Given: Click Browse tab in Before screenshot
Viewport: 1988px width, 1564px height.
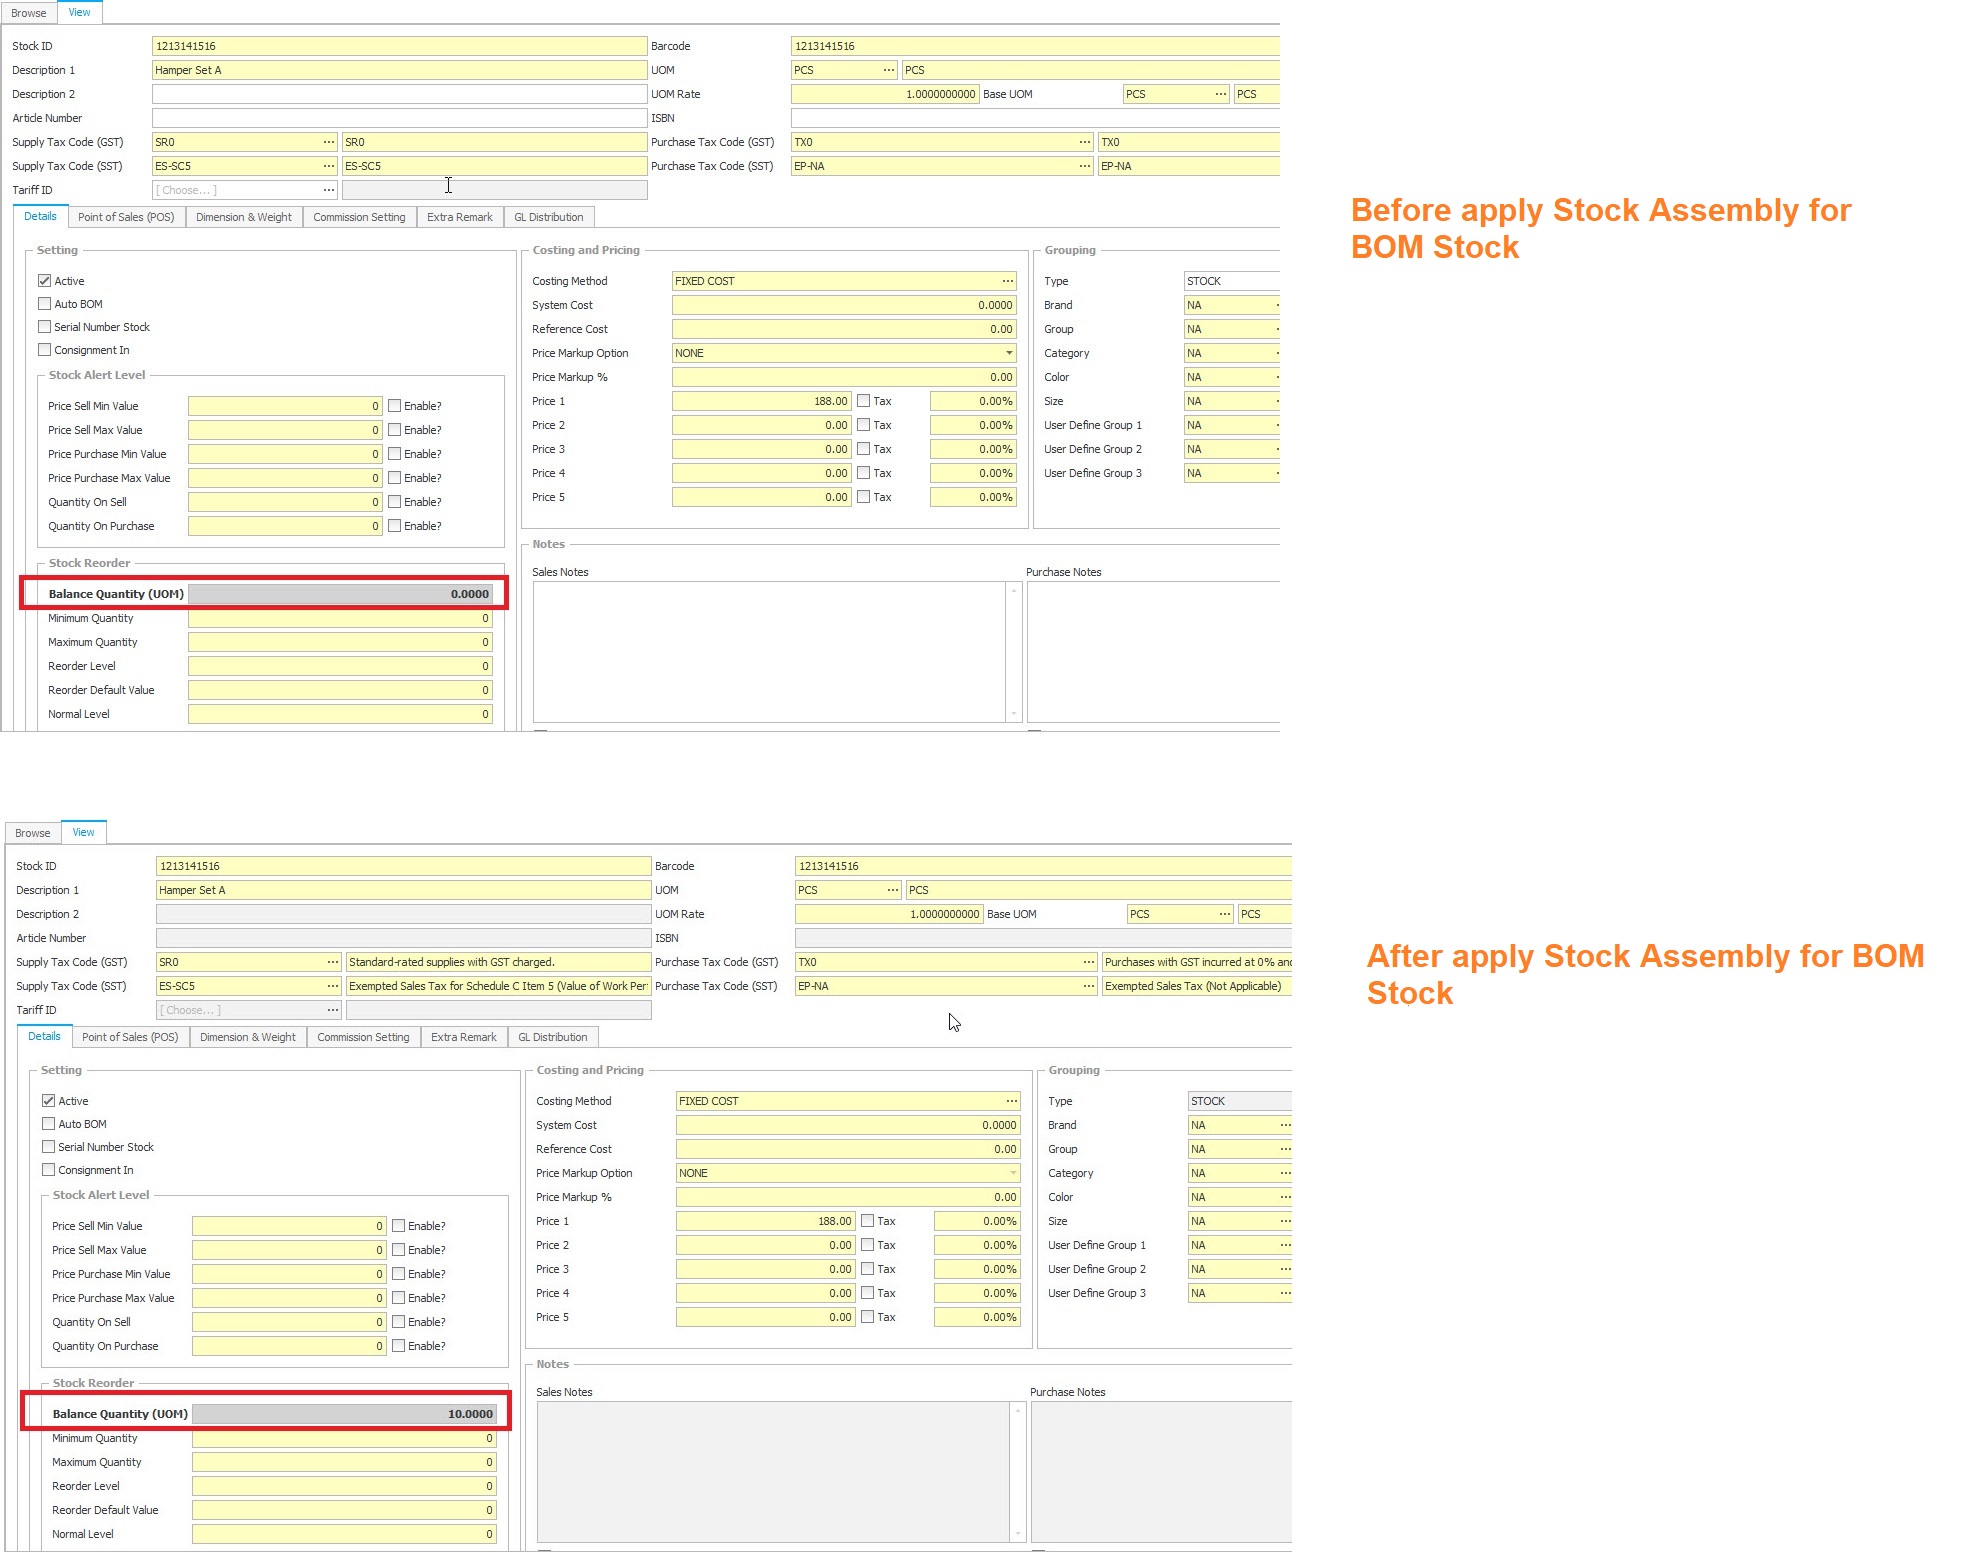Looking at the screenshot, I should pos(29,13).
